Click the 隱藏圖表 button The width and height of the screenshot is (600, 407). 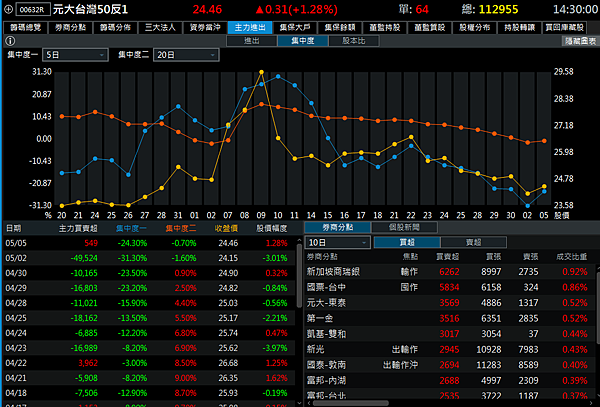click(578, 41)
